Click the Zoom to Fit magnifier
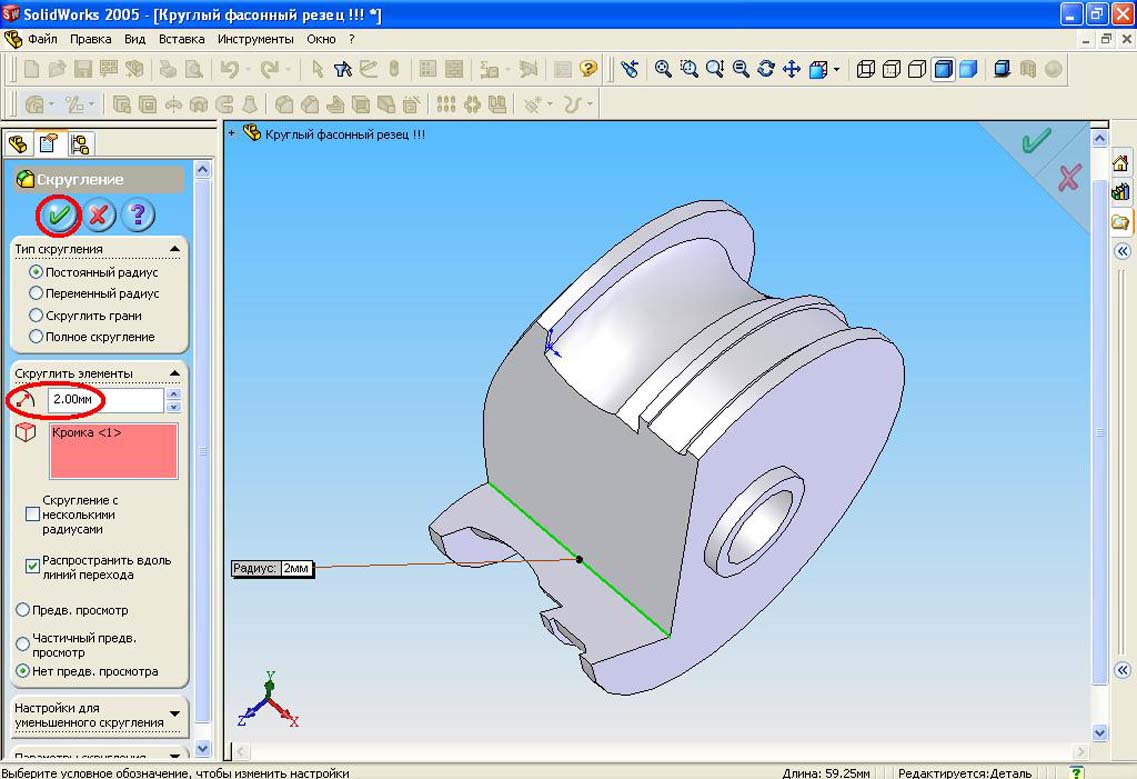The height and width of the screenshot is (779, 1137). pos(663,69)
